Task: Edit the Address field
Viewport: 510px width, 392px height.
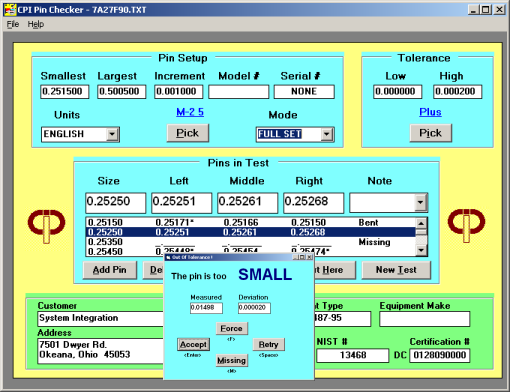Action: point(101,351)
